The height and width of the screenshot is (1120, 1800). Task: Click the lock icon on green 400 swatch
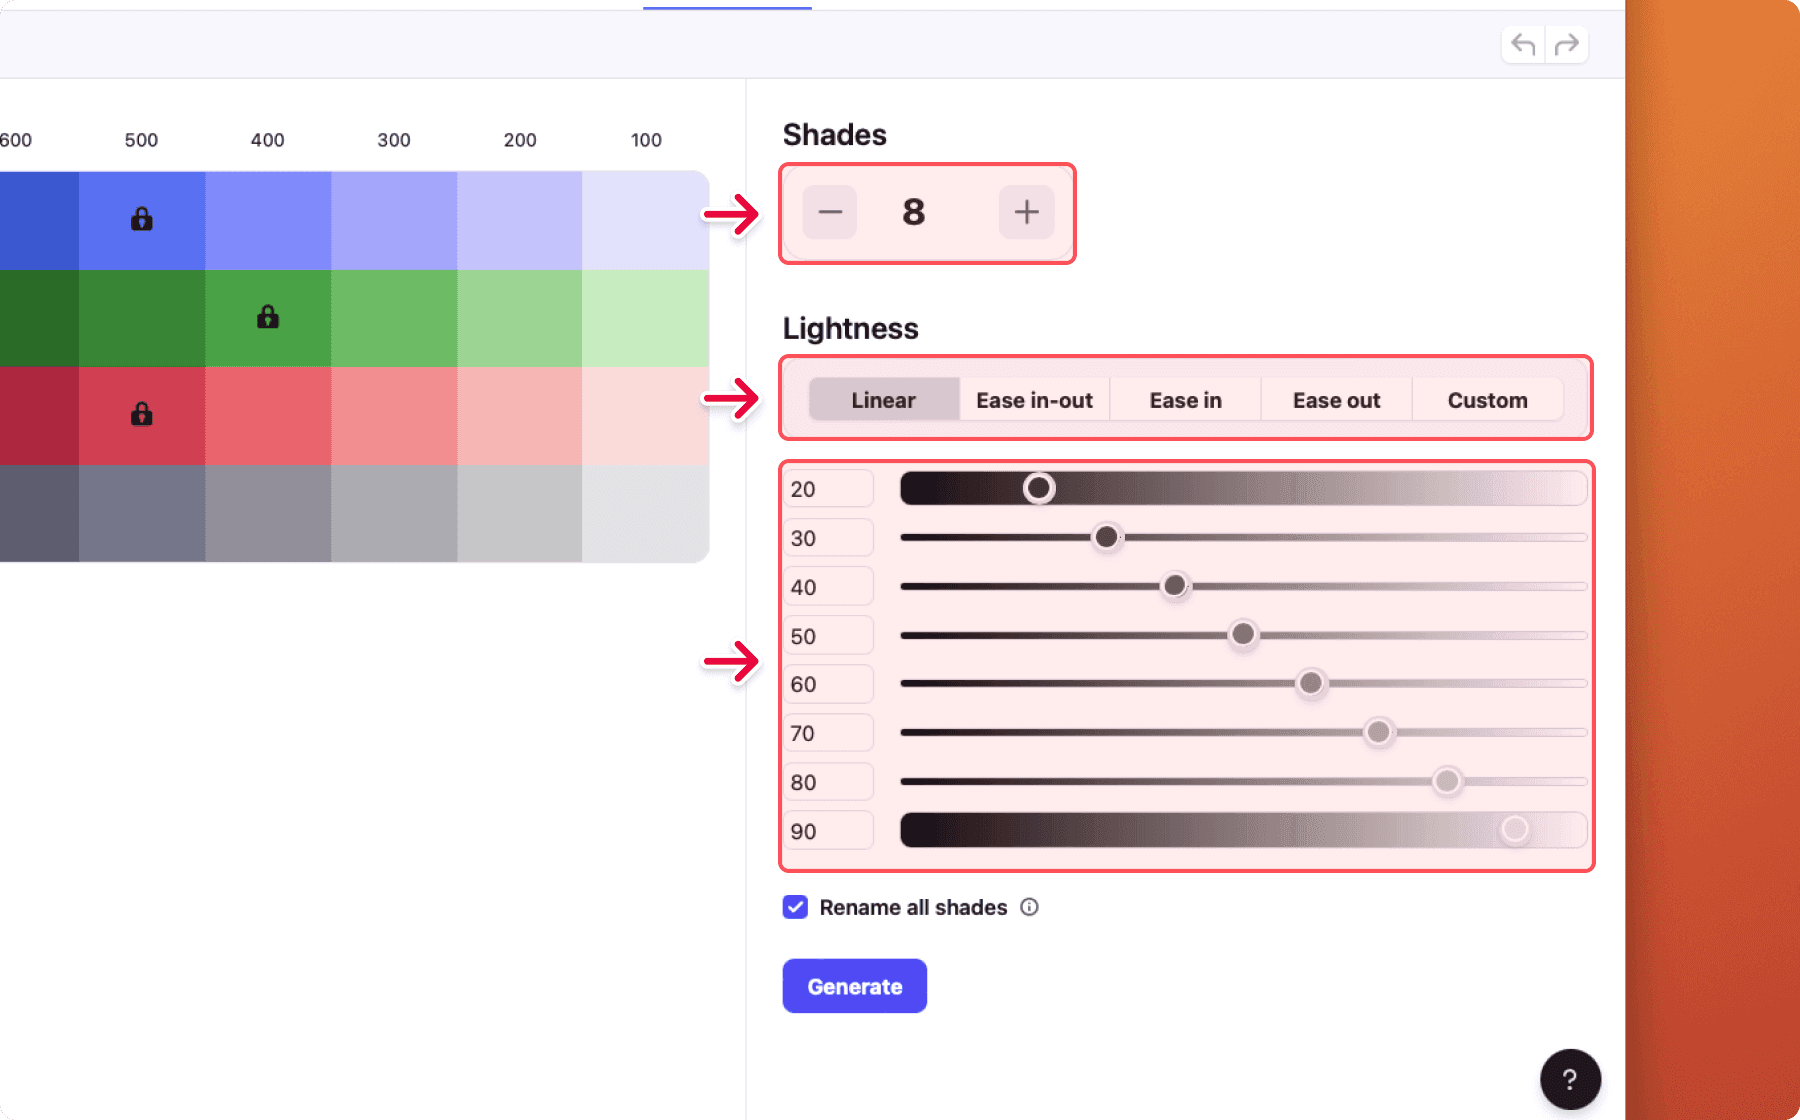coord(268,317)
